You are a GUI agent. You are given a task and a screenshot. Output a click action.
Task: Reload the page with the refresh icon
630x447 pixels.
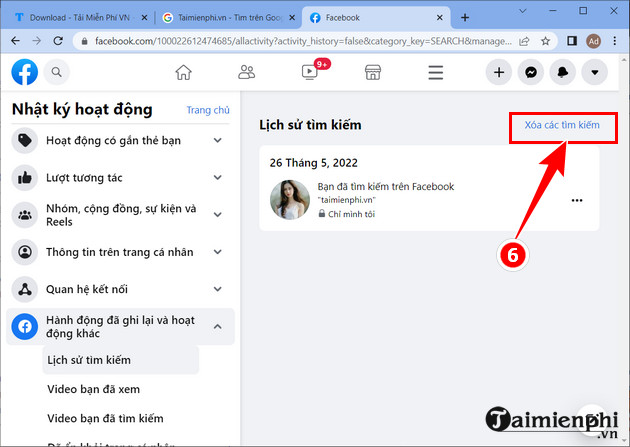58,41
